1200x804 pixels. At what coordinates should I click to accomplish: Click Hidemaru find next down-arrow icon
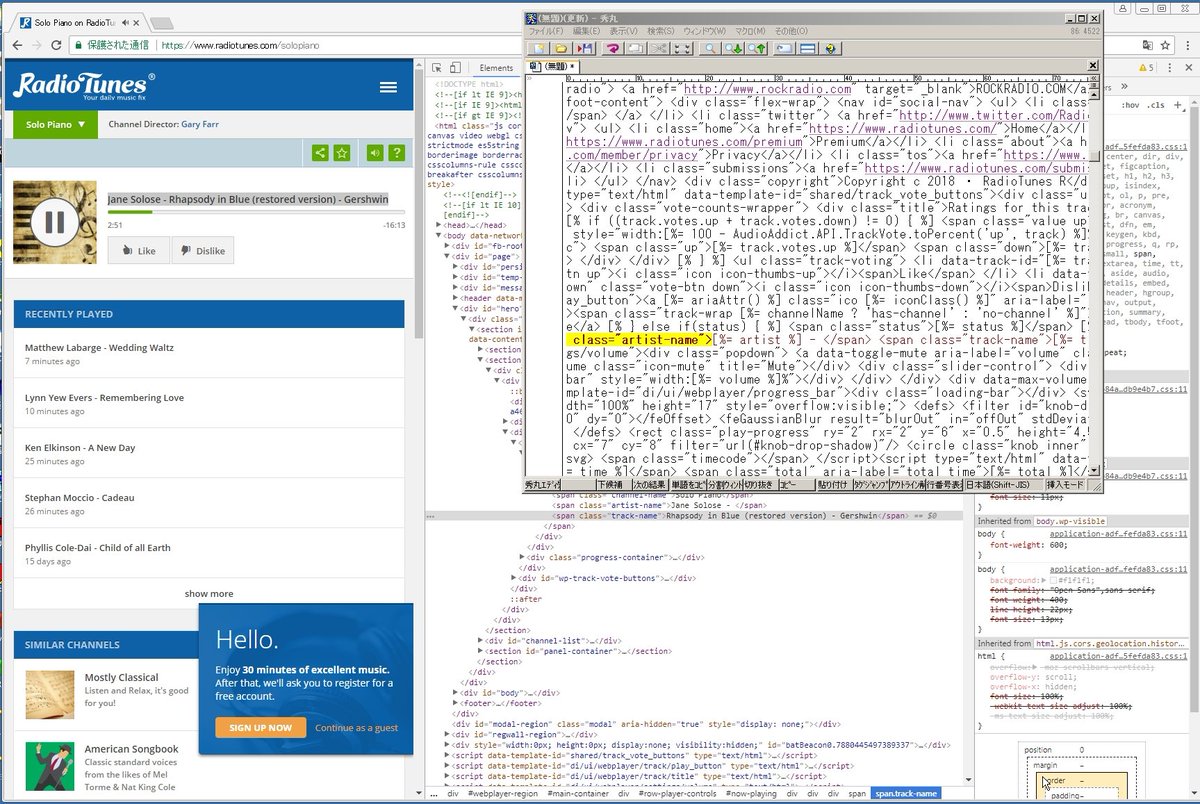click(733, 48)
